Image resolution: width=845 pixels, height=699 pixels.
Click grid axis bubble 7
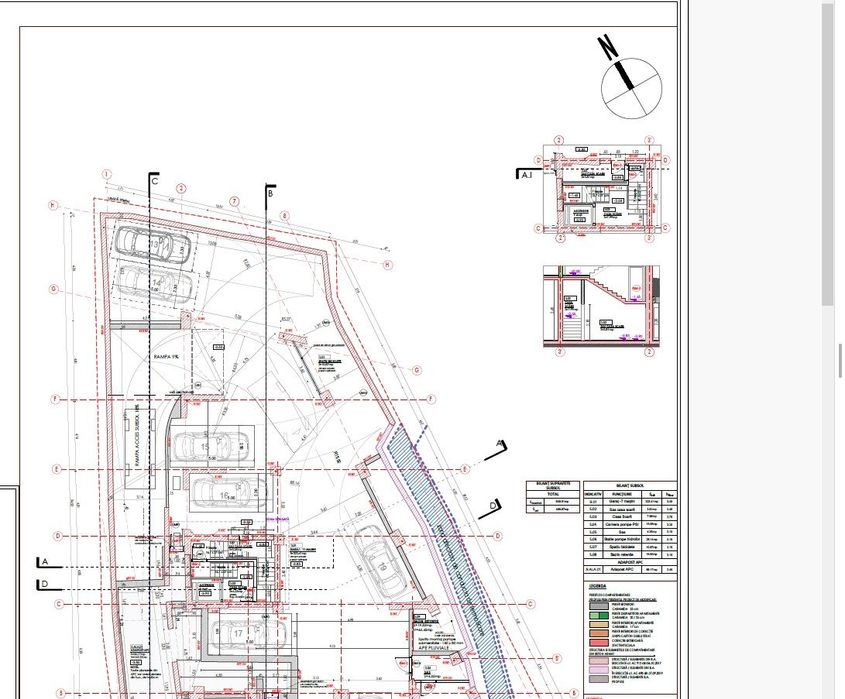234,202
